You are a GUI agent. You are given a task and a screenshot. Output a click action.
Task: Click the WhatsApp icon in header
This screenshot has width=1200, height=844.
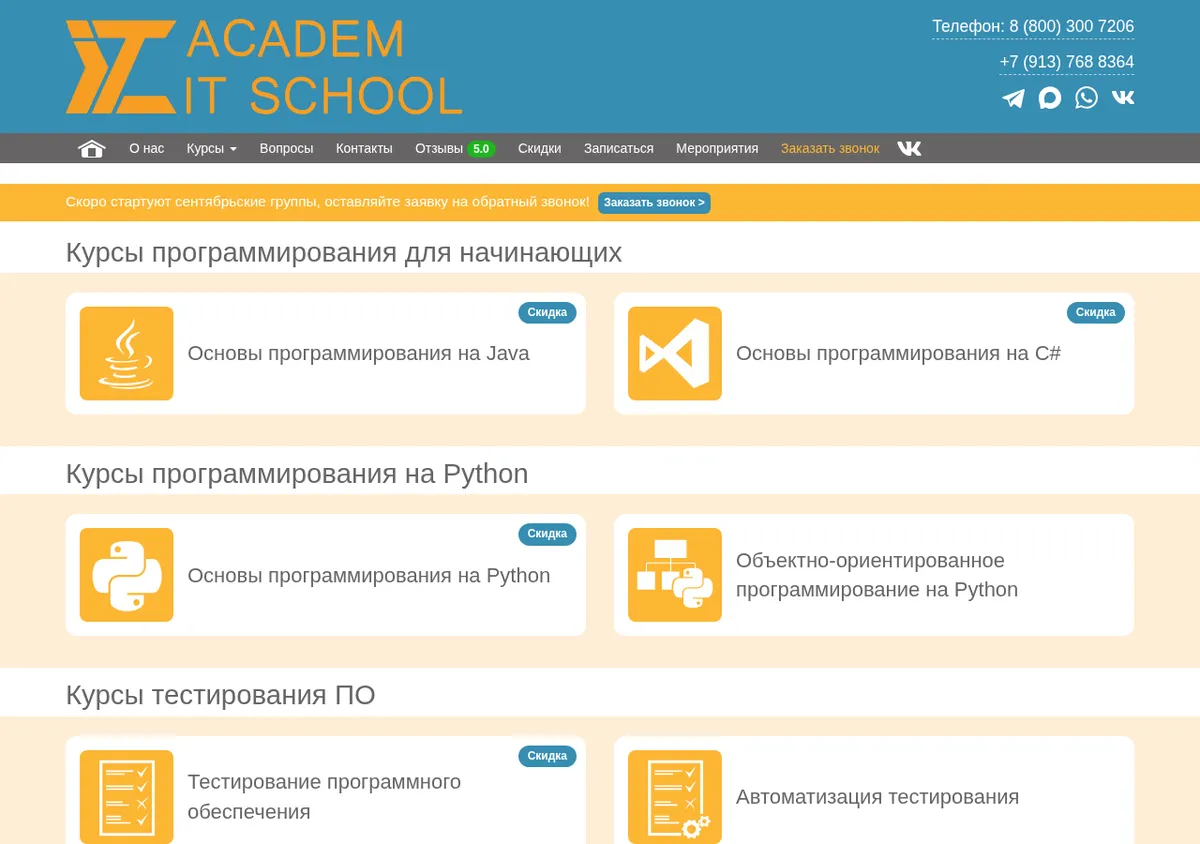coord(1086,97)
